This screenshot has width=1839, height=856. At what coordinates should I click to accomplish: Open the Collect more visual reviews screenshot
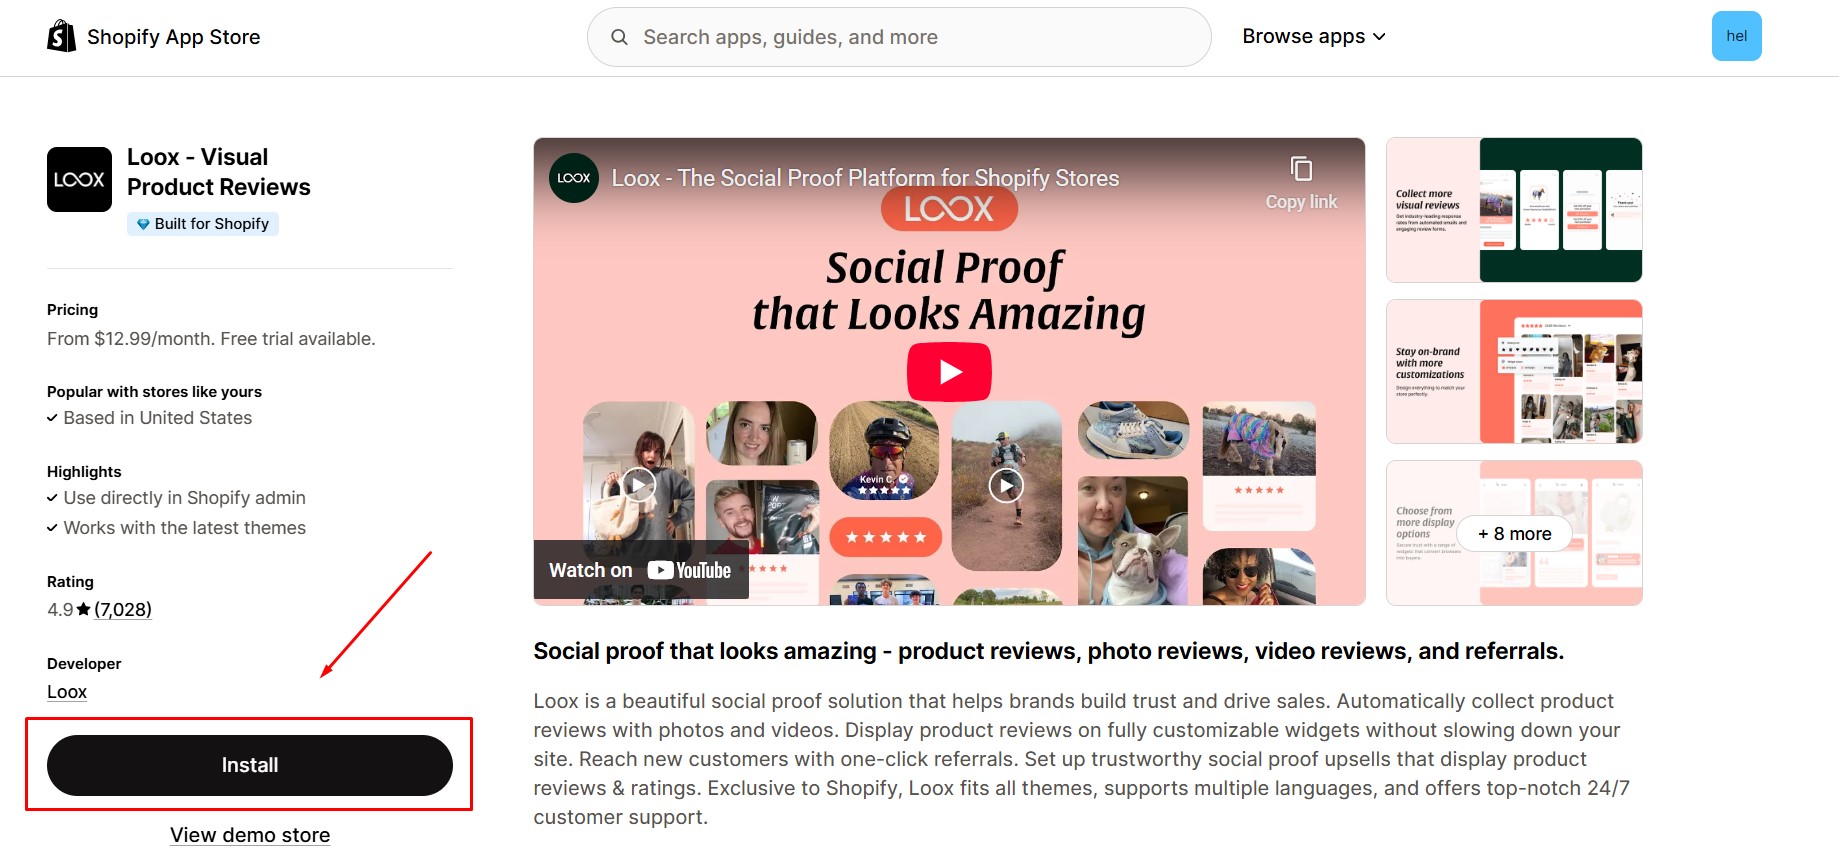[x=1513, y=210]
